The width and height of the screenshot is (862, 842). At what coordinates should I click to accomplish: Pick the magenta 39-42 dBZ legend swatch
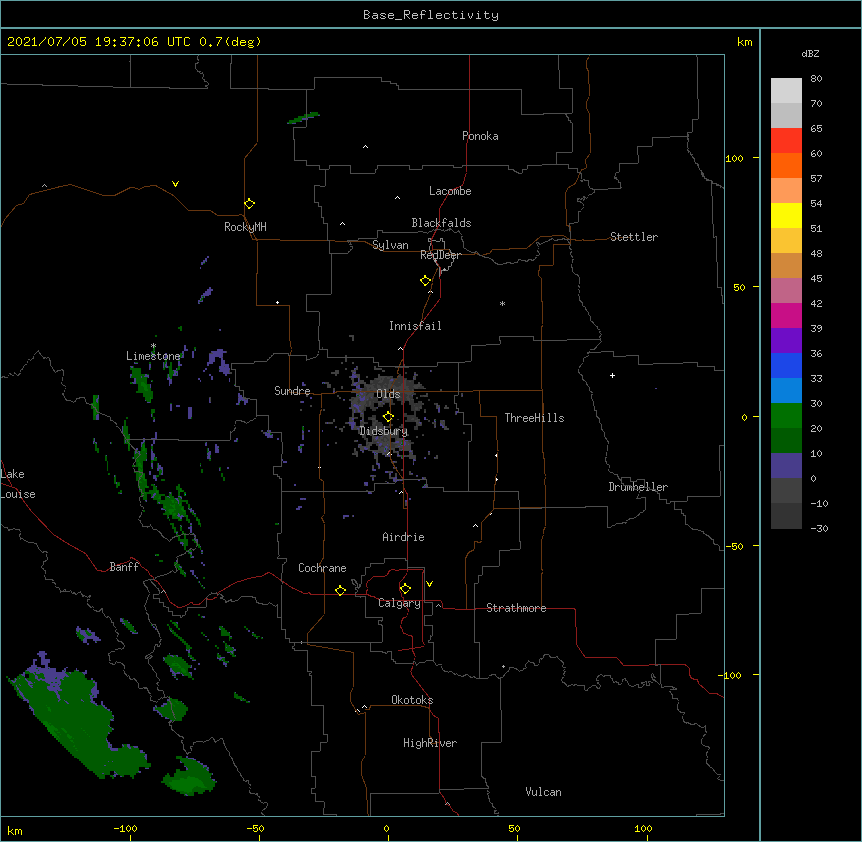786,315
